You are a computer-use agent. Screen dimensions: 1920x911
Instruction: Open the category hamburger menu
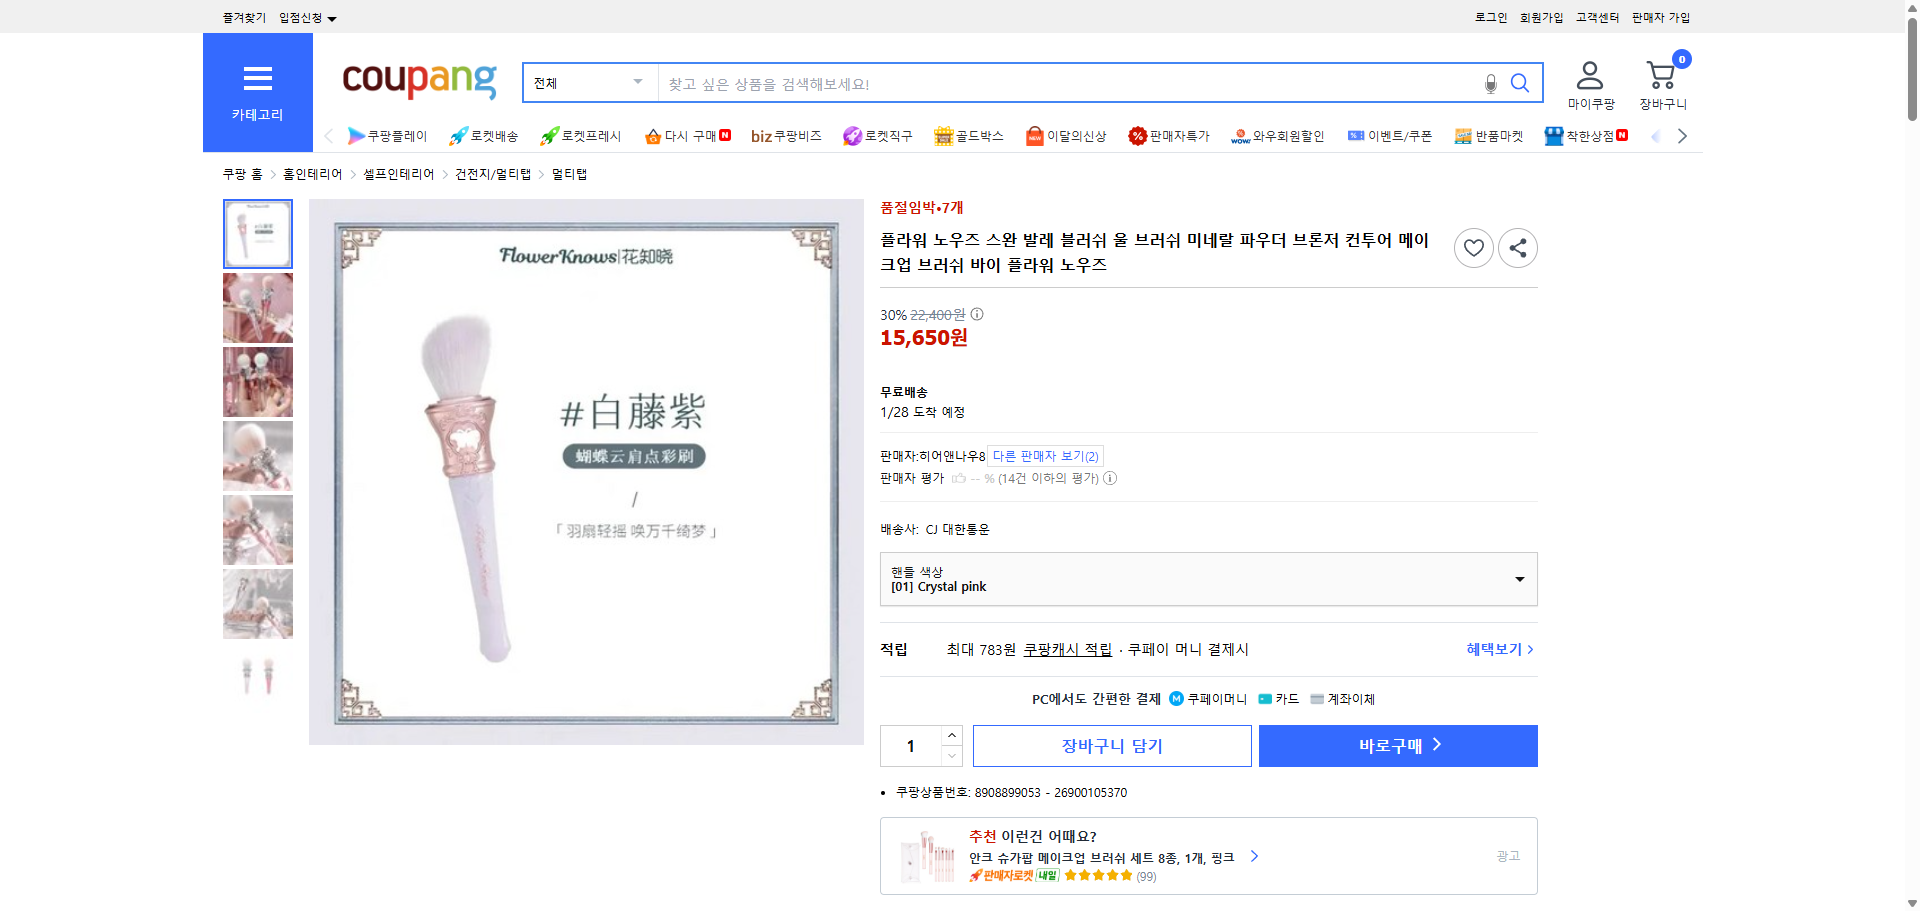tap(258, 79)
